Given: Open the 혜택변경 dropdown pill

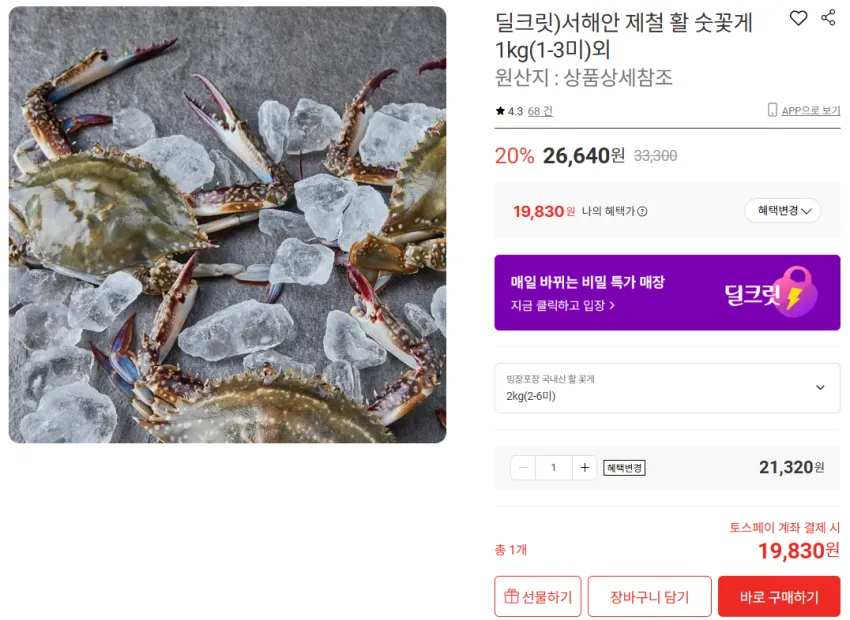Looking at the screenshot, I should (x=782, y=210).
